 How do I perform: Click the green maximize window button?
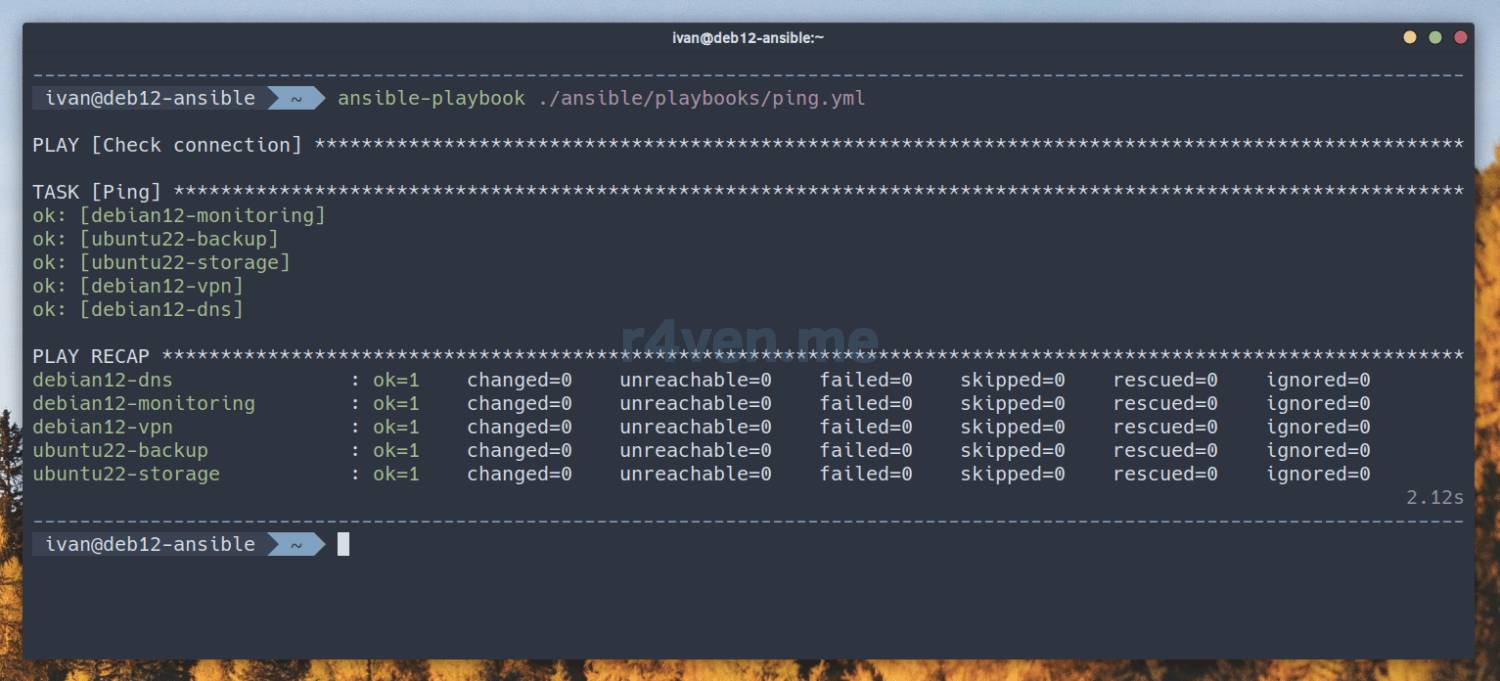[1435, 38]
